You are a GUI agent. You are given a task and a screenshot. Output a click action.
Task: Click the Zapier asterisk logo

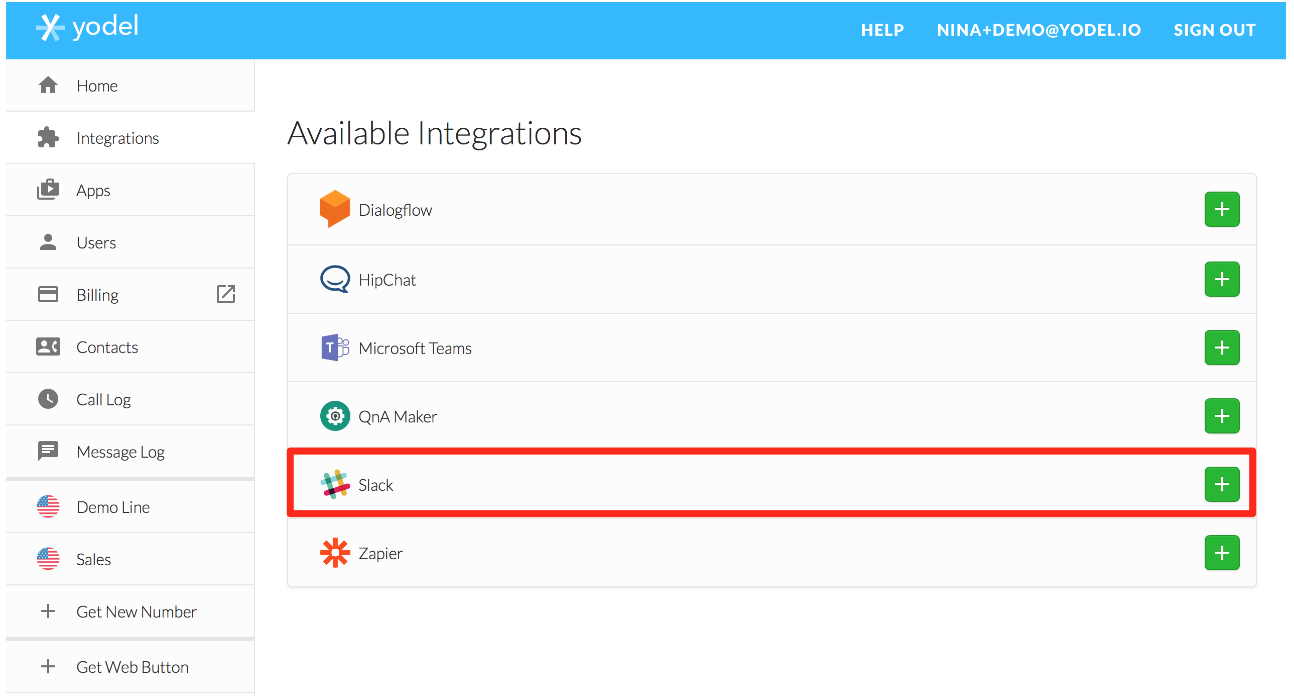coord(335,553)
